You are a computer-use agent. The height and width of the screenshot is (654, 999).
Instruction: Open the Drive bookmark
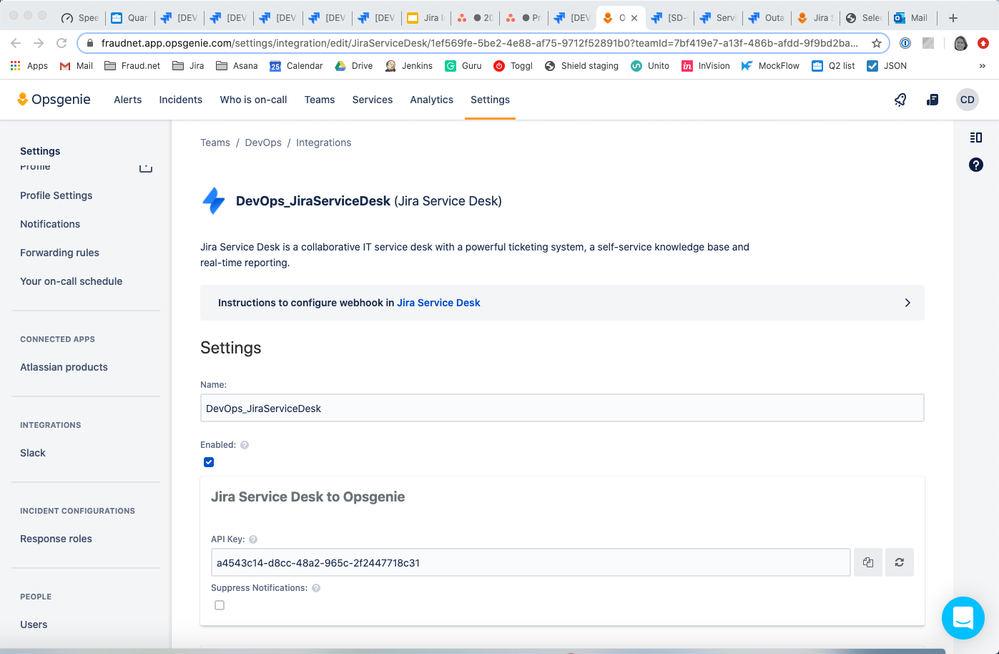pos(354,66)
